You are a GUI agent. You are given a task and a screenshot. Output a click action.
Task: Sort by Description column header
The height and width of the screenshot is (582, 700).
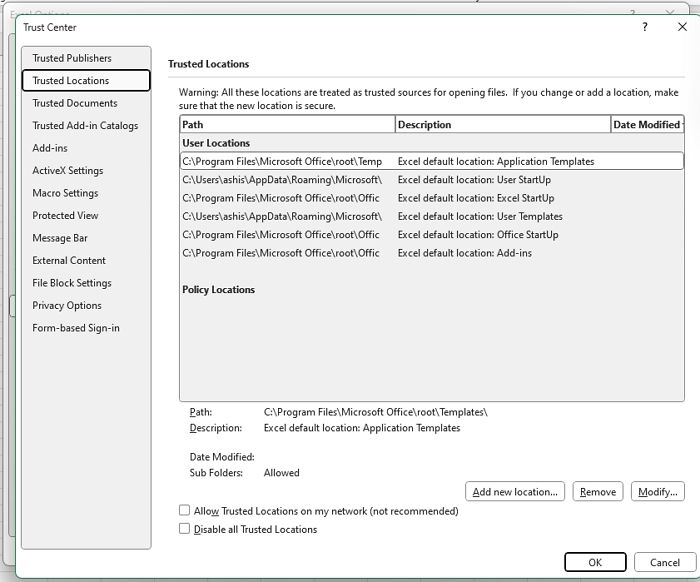click(x=503, y=125)
